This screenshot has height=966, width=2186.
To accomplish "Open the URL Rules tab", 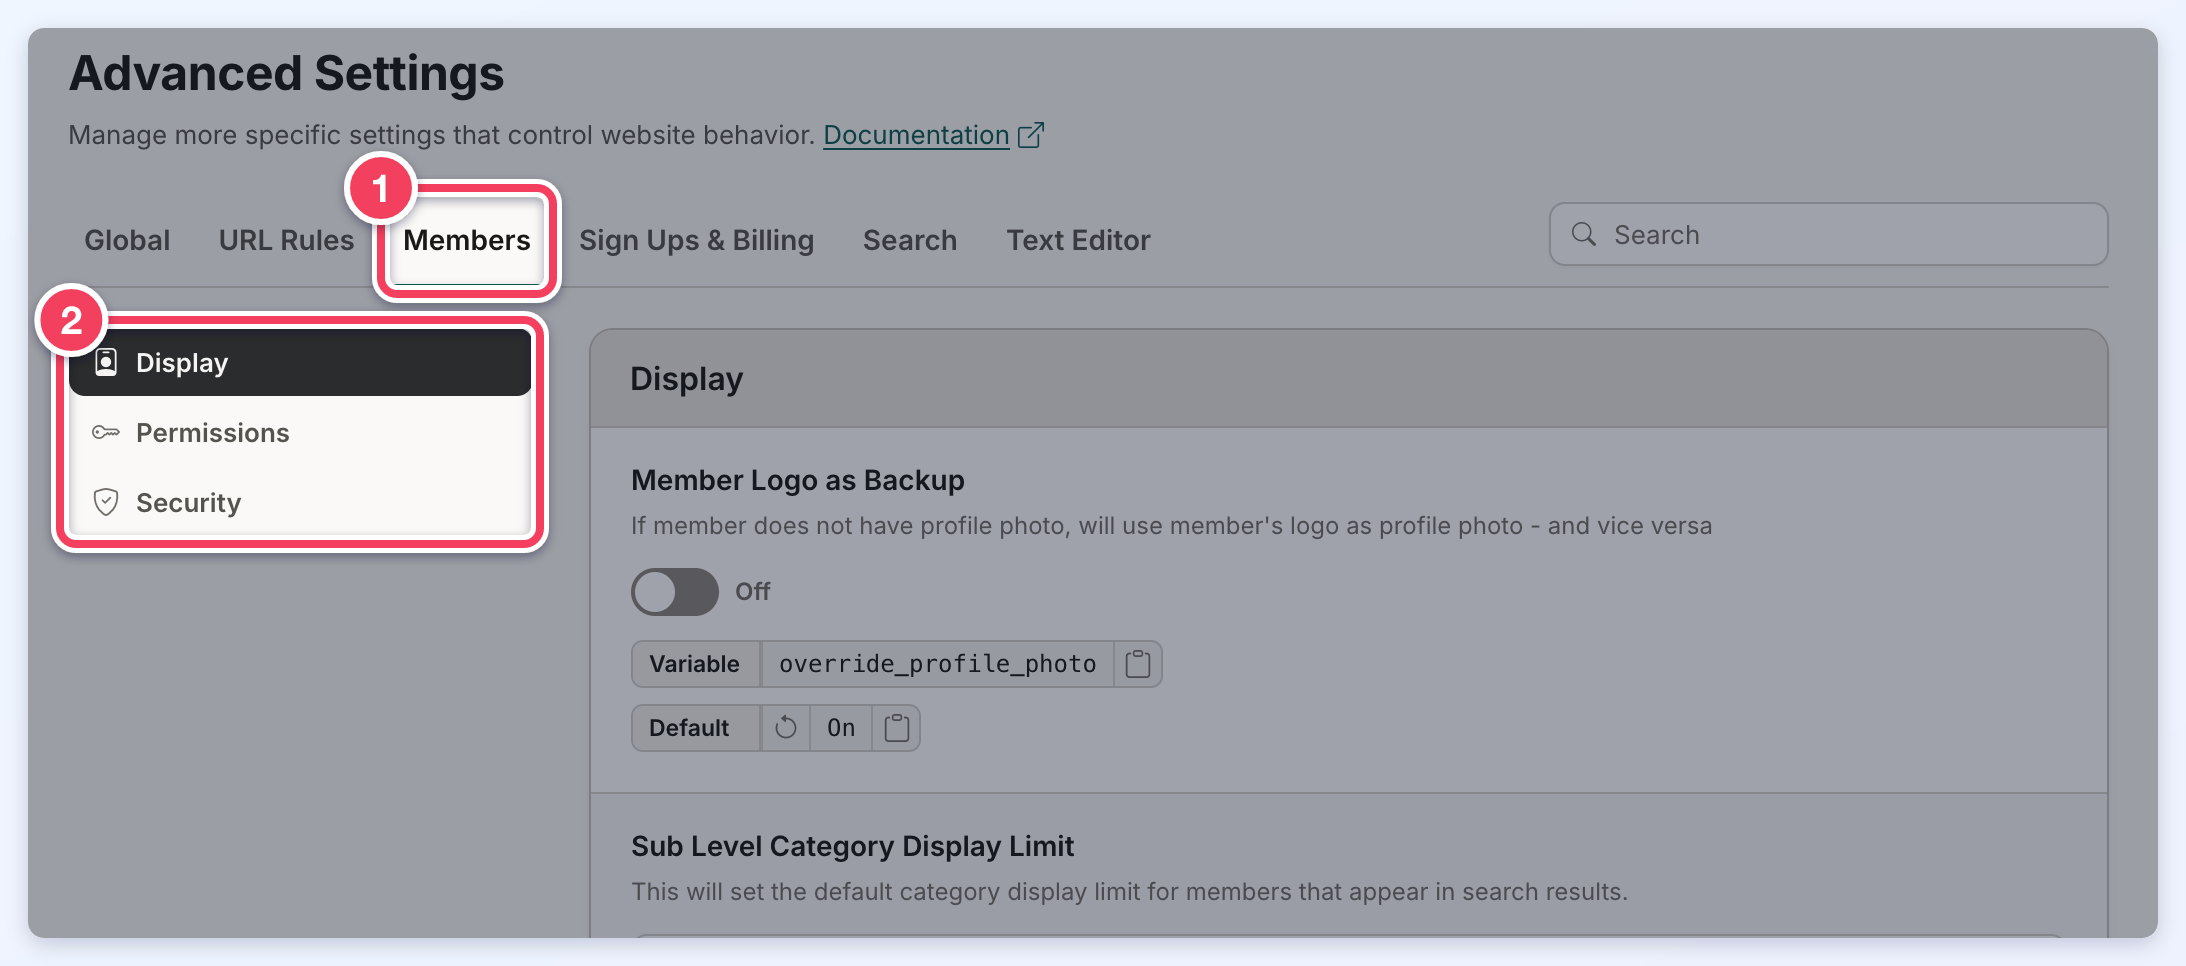I will point(286,240).
